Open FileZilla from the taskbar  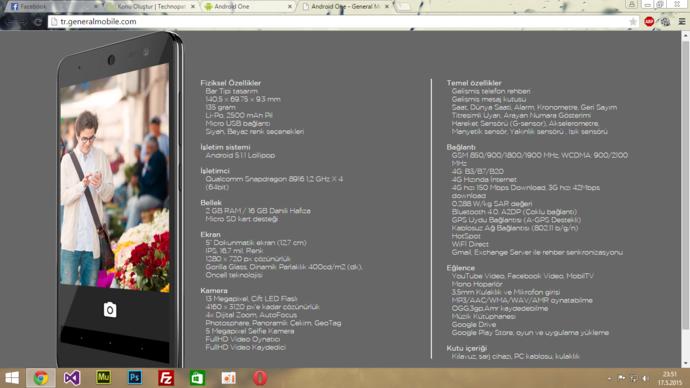pyautogui.click(x=166, y=378)
